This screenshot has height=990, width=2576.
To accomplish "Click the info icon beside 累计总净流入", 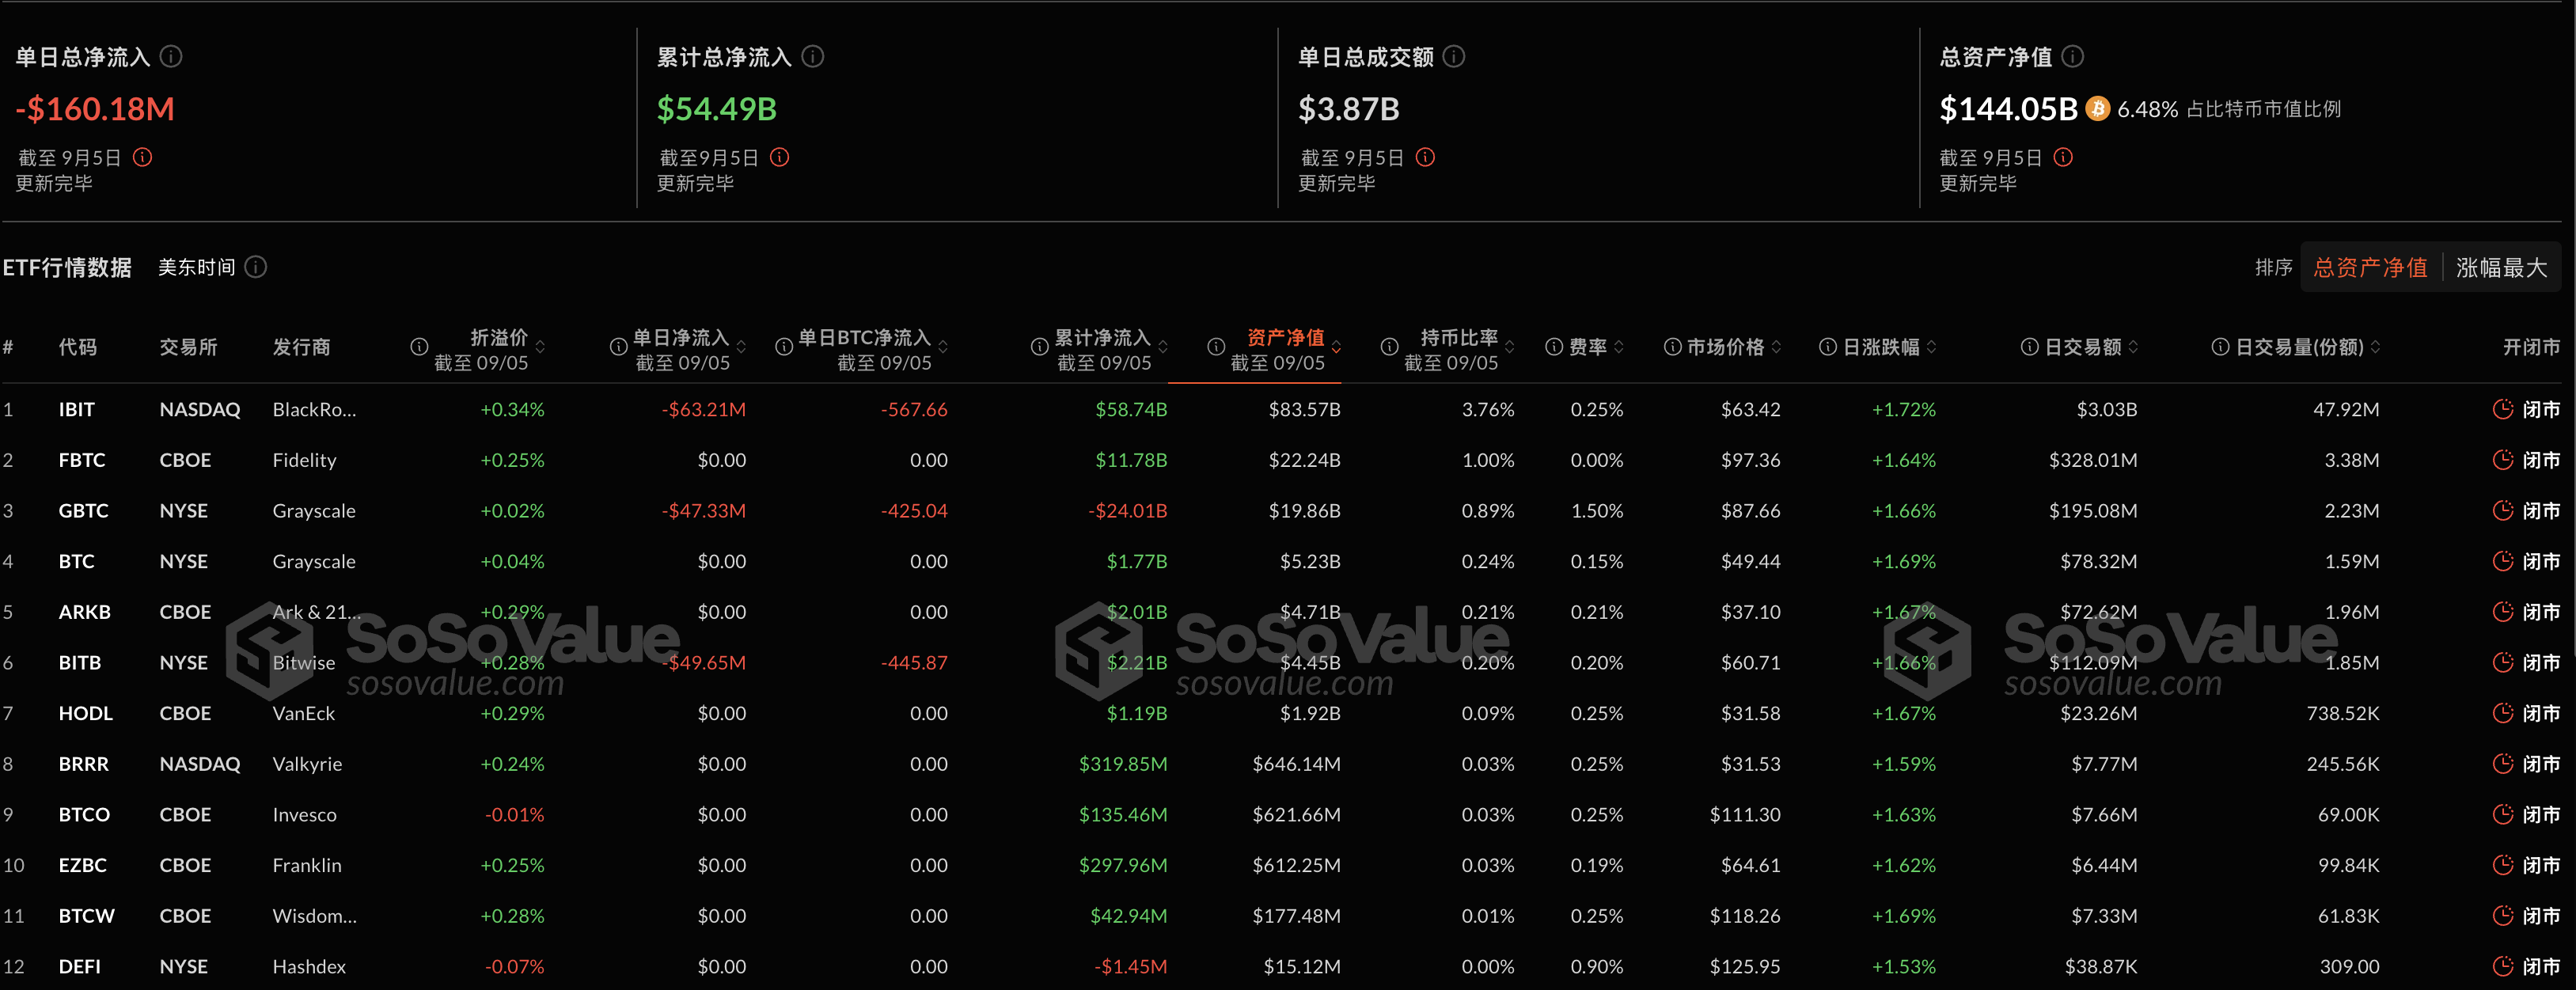I will click(813, 57).
